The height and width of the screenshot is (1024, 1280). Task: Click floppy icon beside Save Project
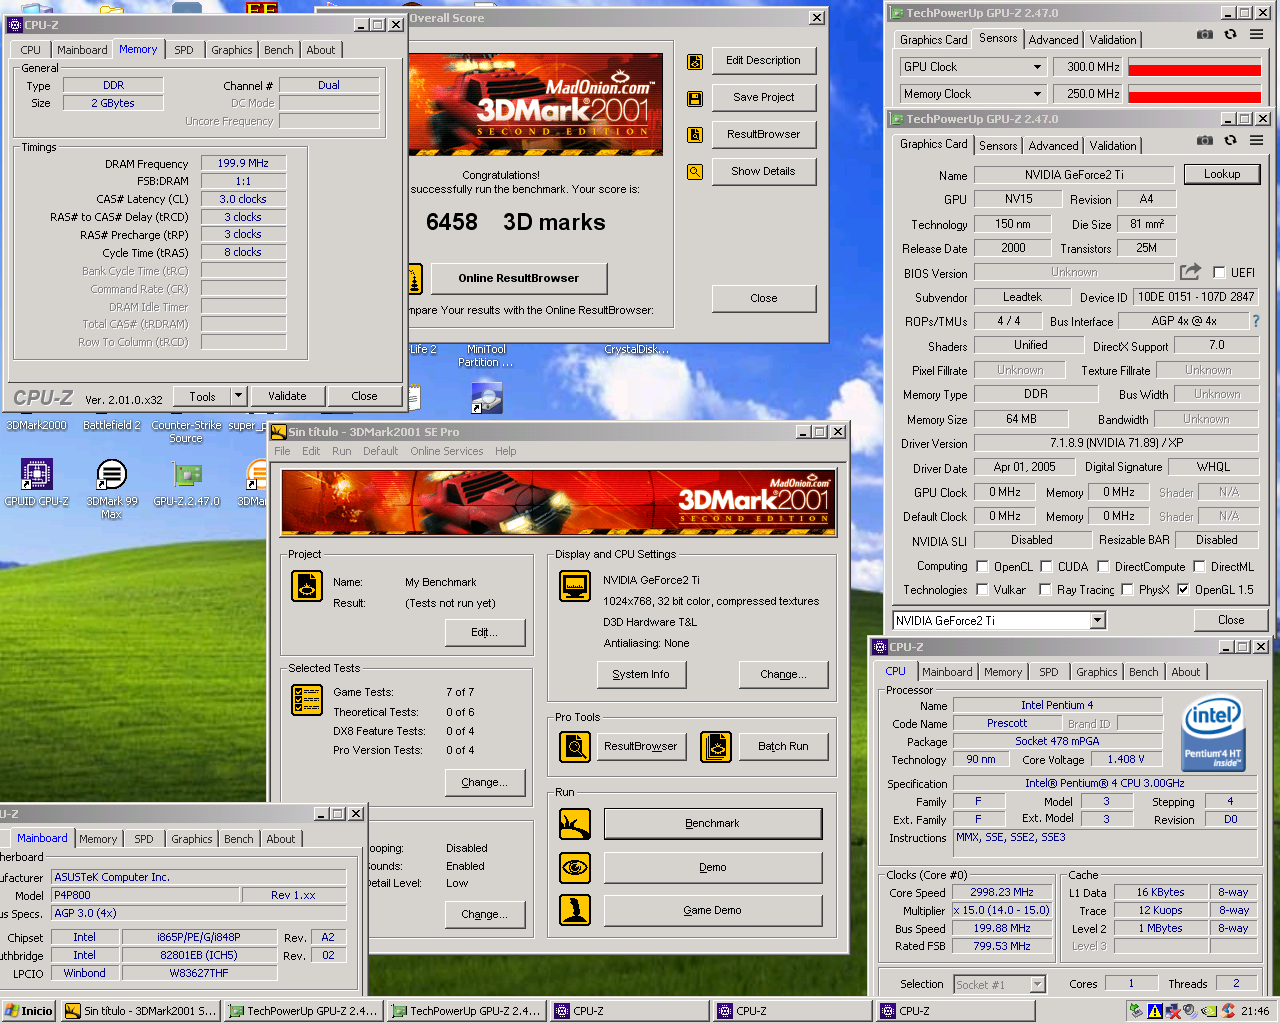695,98
